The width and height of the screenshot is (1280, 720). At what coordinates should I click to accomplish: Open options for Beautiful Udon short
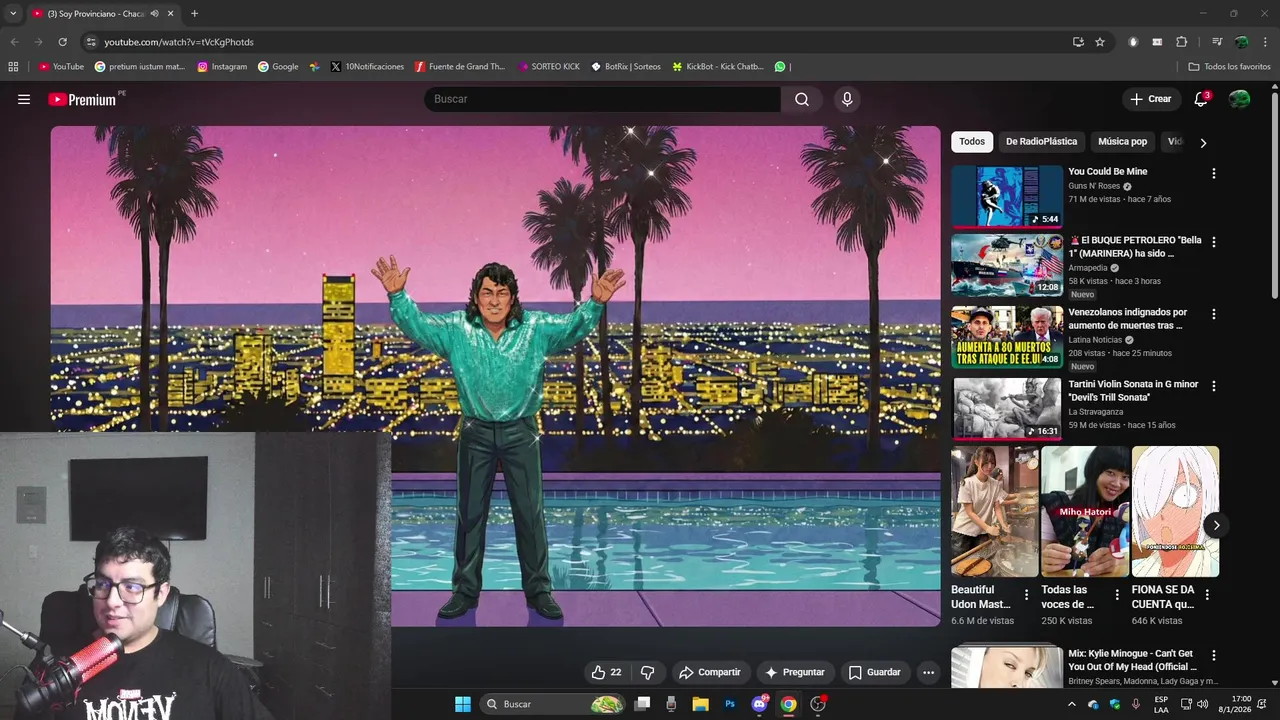[x=1026, y=595]
